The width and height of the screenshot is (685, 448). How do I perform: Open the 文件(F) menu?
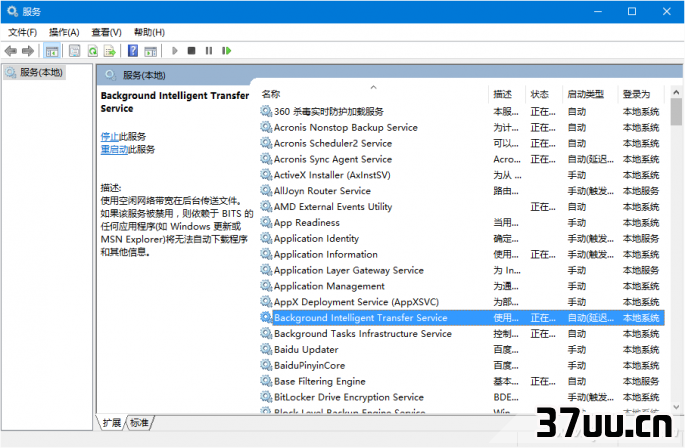pos(23,32)
